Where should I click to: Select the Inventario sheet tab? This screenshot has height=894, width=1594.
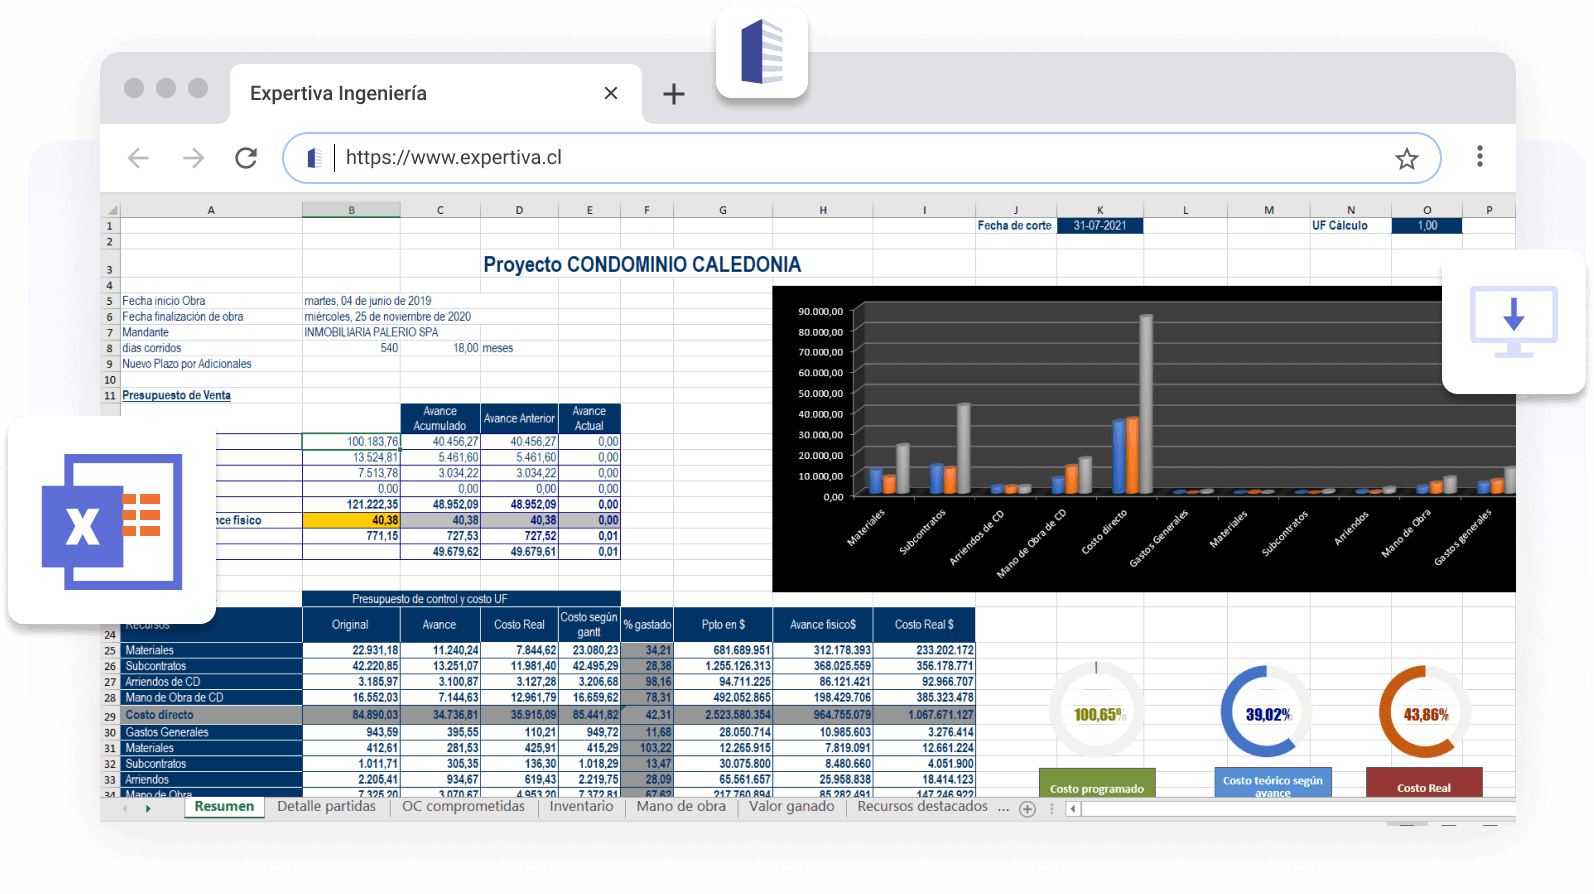click(581, 807)
